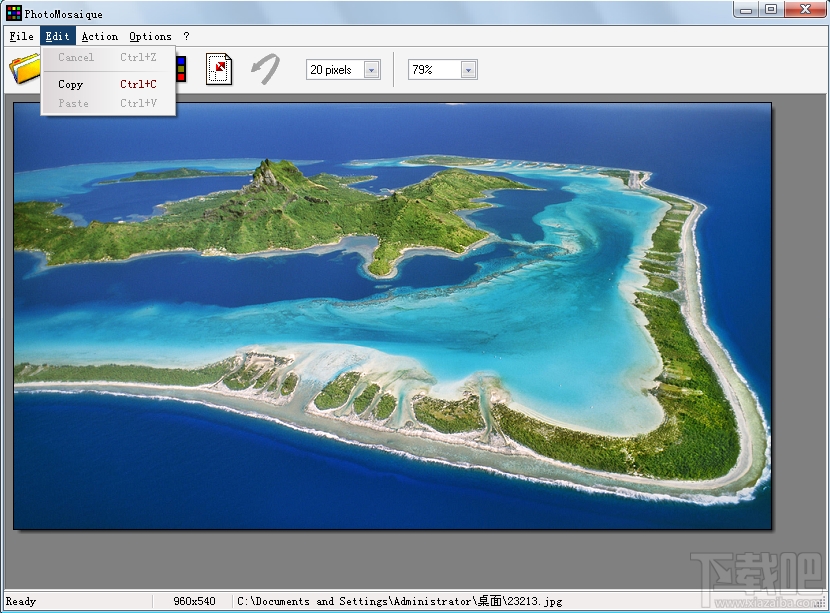Click the grayed Paste menu entry

73,103
